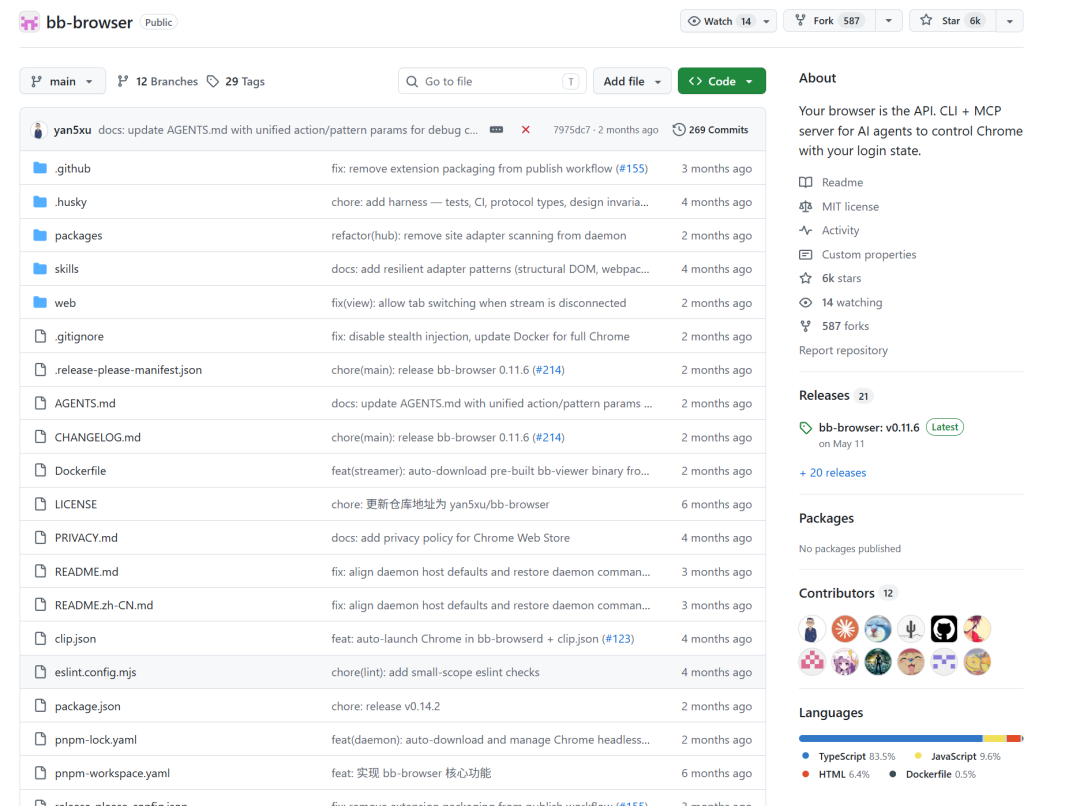The height and width of the screenshot is (806, 1080).
Task: Click the eye icon next to 14 watching
Action: [x=806, y=302]
